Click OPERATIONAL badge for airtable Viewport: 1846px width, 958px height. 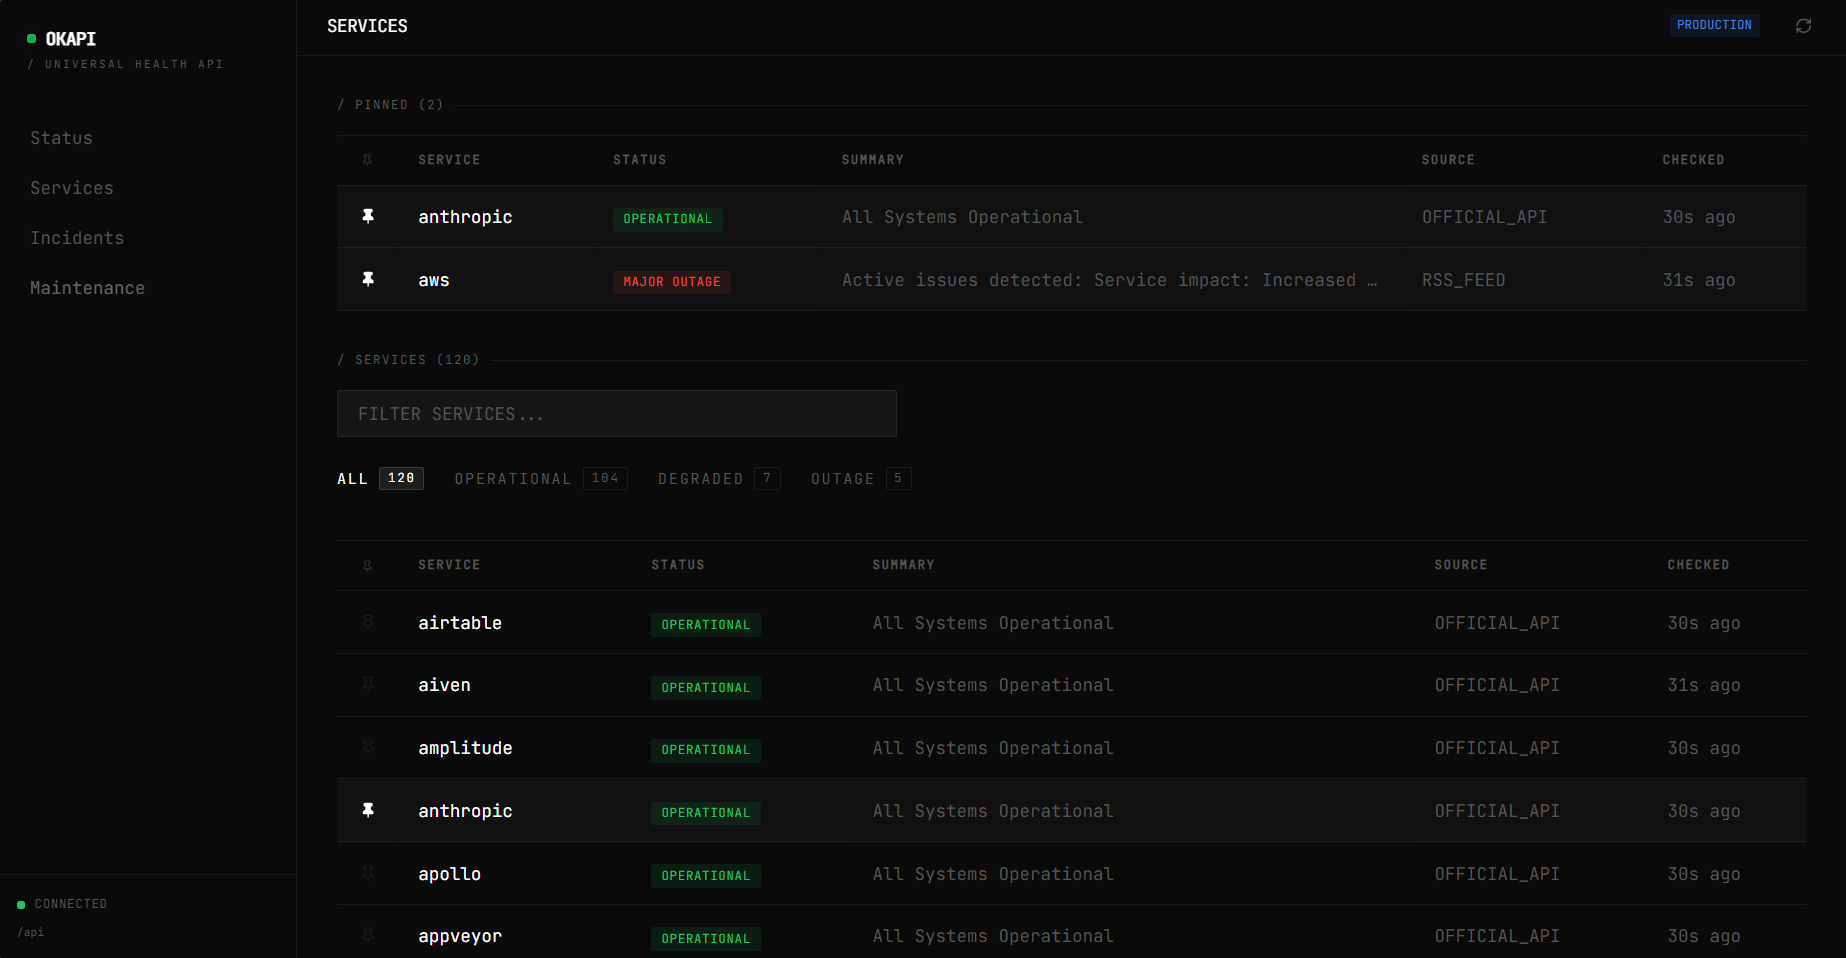[706, 625]
